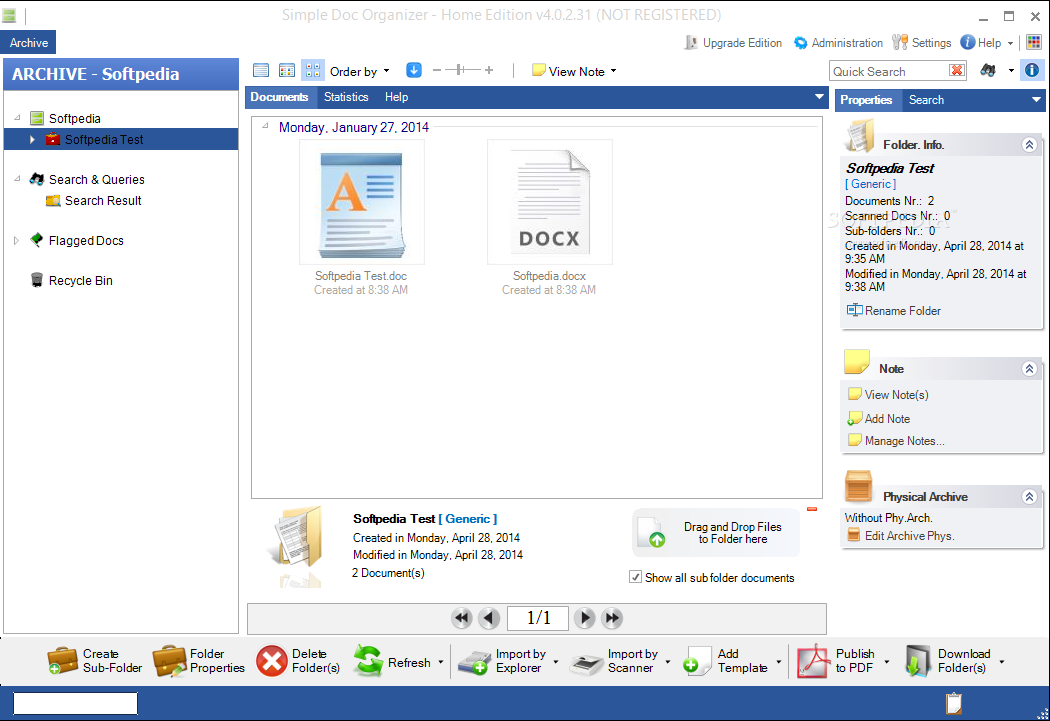Open Manage Notes link
Image resolution: width=1050 pixels, height=721 pixels.
point(897,440)
